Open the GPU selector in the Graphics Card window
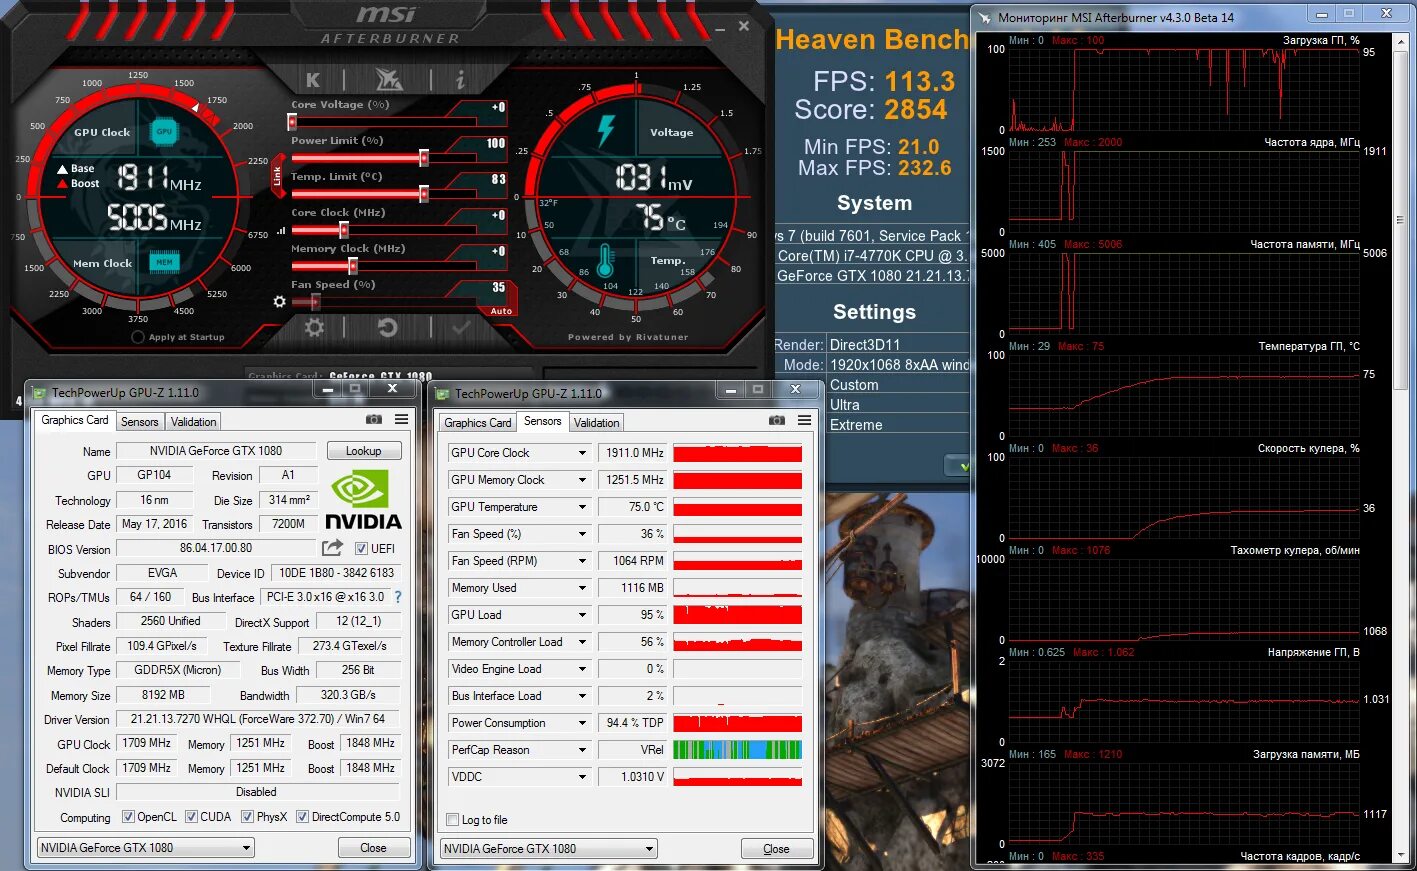The height and width of the screenshot is (871, 1417). point(145,848)
